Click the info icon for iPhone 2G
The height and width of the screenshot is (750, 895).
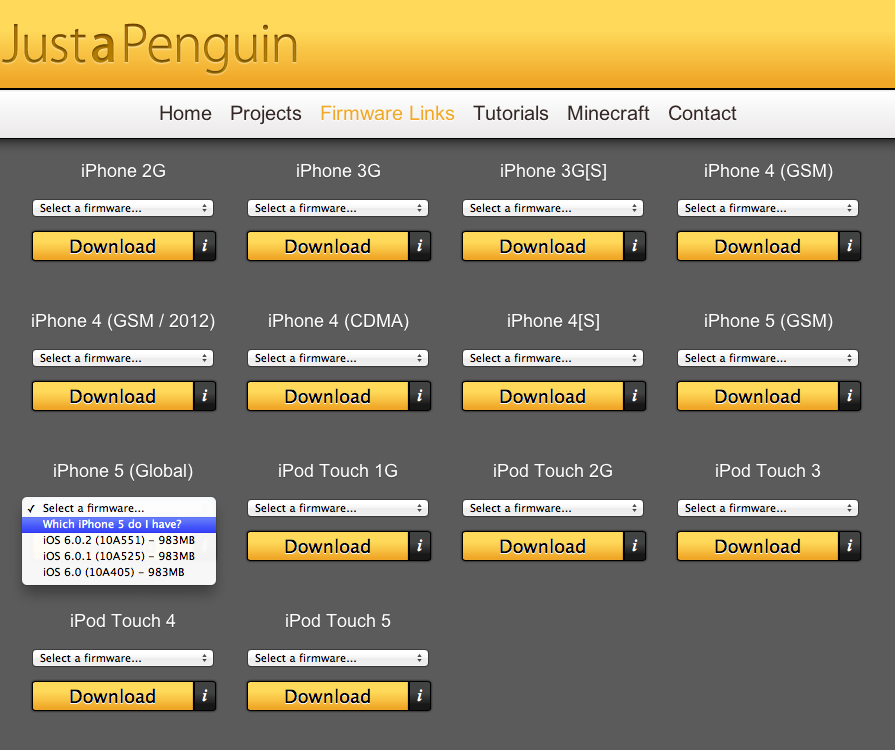pos(205,246)
